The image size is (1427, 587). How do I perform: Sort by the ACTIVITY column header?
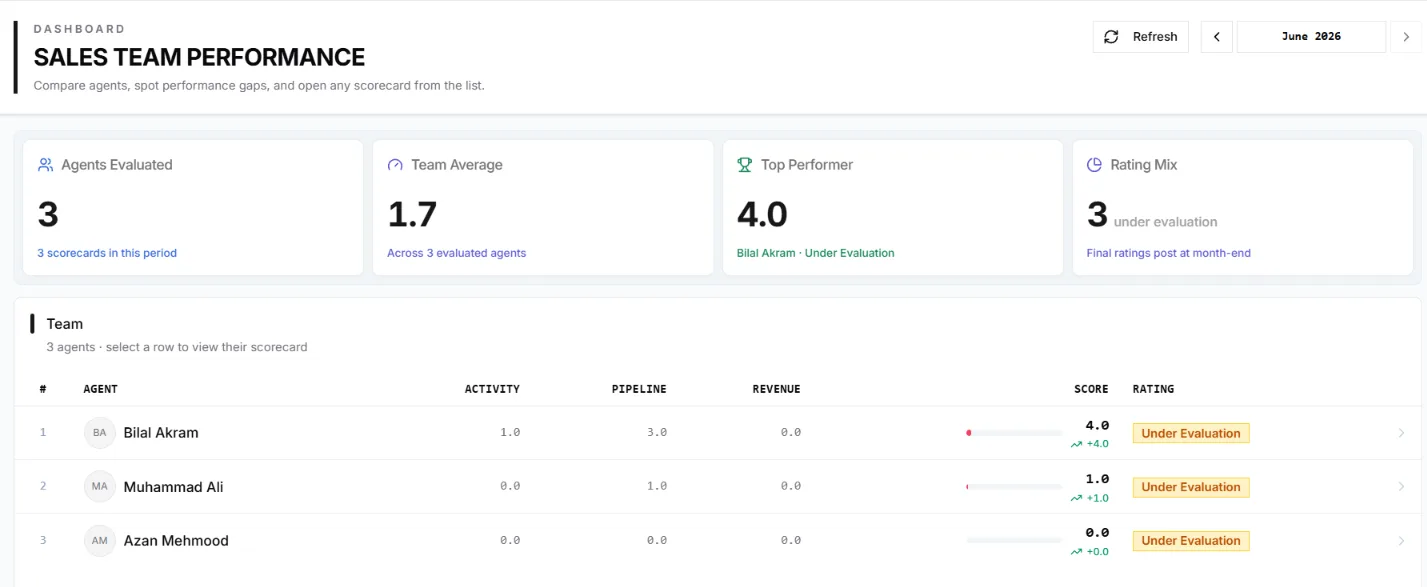pos(492,389)
